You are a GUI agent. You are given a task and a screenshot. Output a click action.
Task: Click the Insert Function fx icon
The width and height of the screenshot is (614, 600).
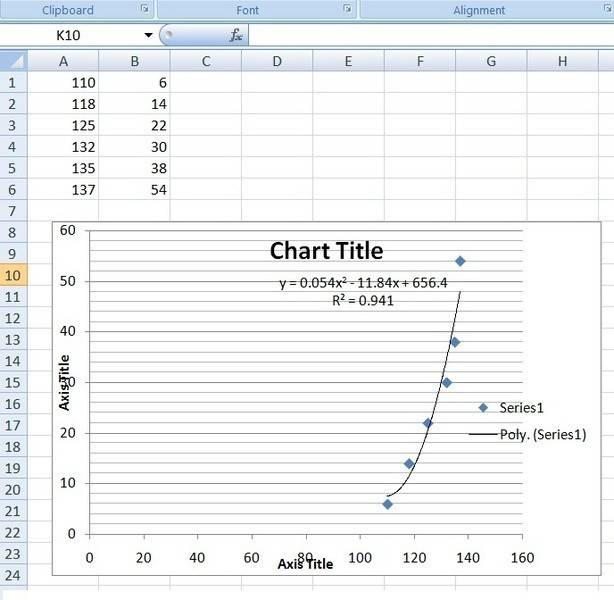click(236, 35)
